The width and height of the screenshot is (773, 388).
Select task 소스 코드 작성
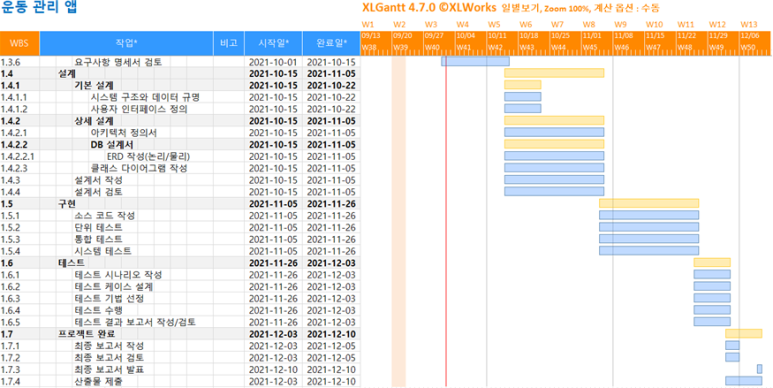(105, 216)
